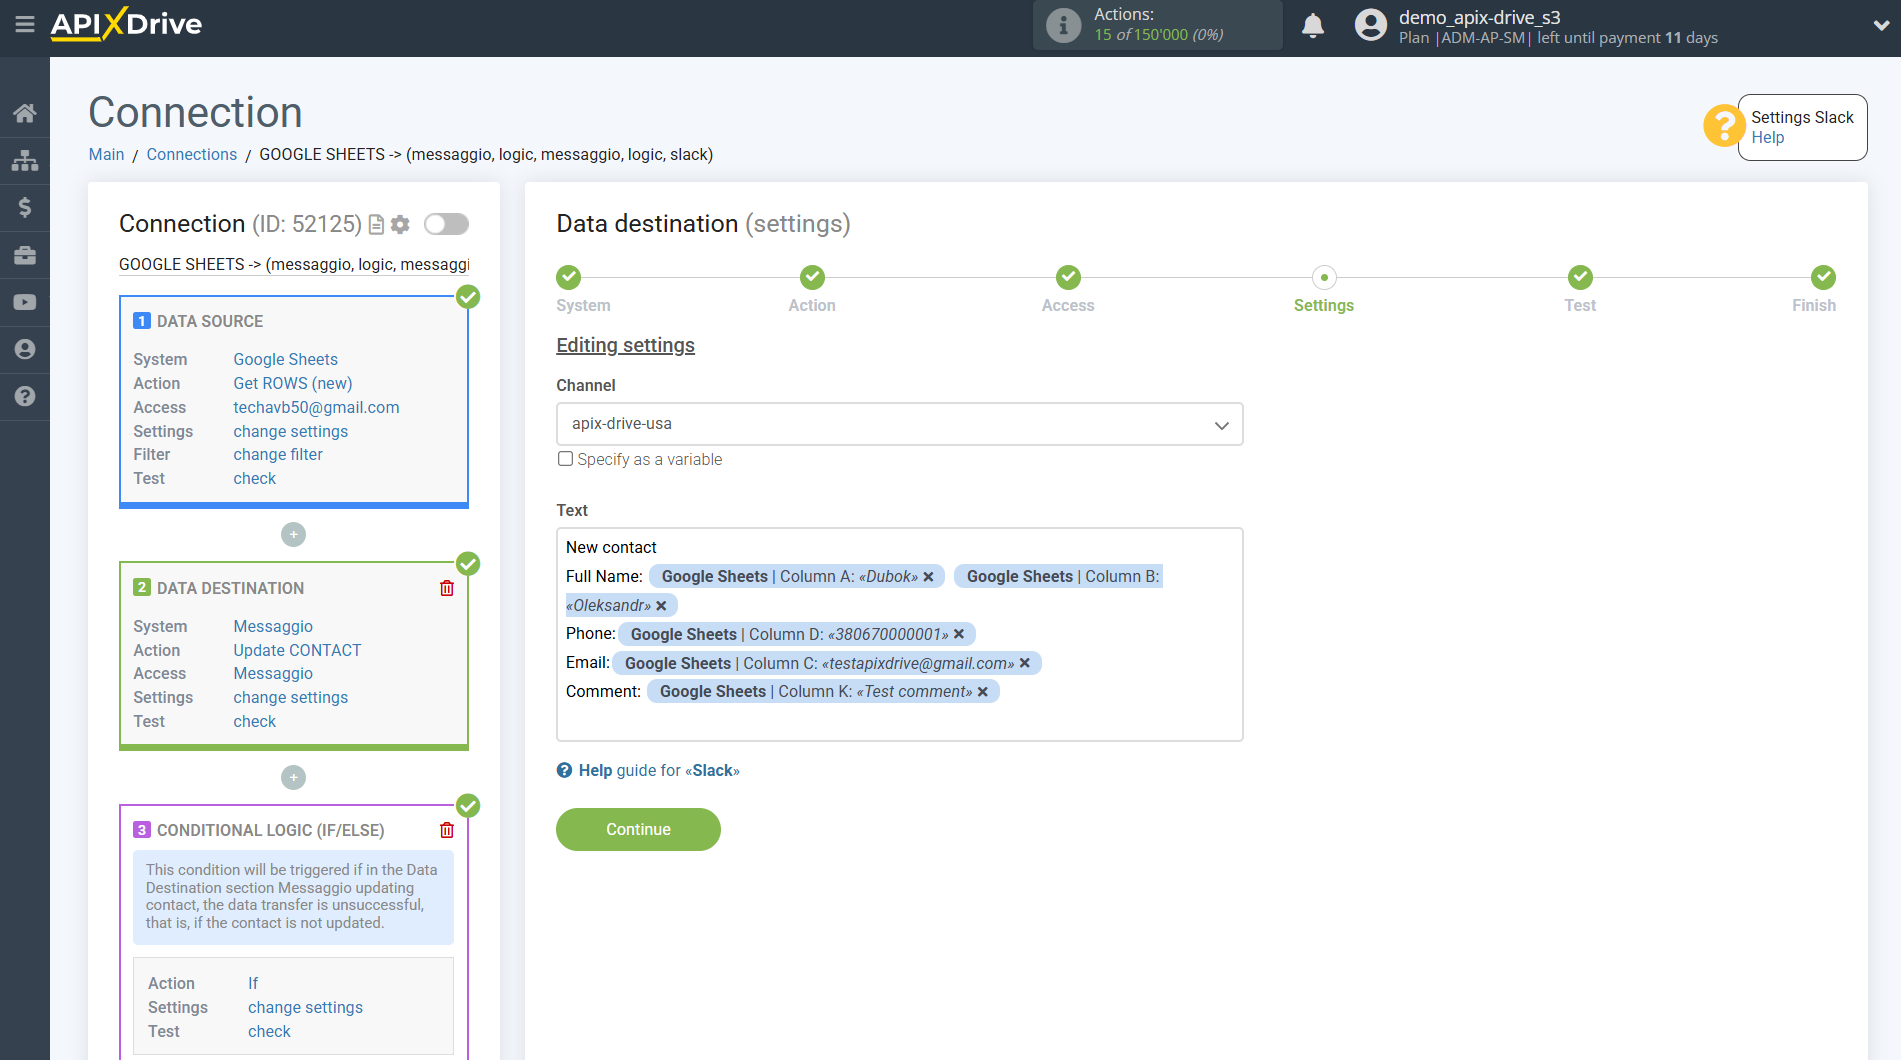Click the Continue button

click(638, 830)
